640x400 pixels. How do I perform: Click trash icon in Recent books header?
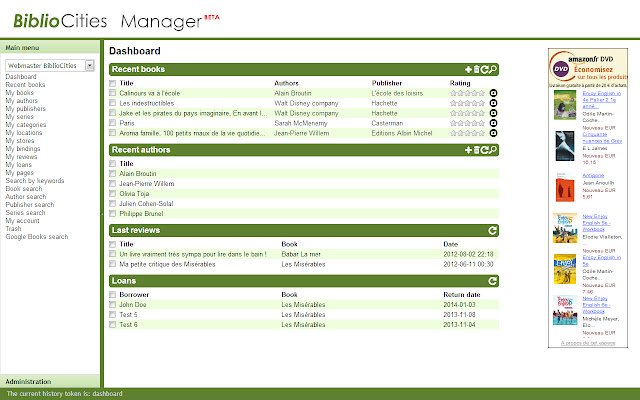(476, 69)
